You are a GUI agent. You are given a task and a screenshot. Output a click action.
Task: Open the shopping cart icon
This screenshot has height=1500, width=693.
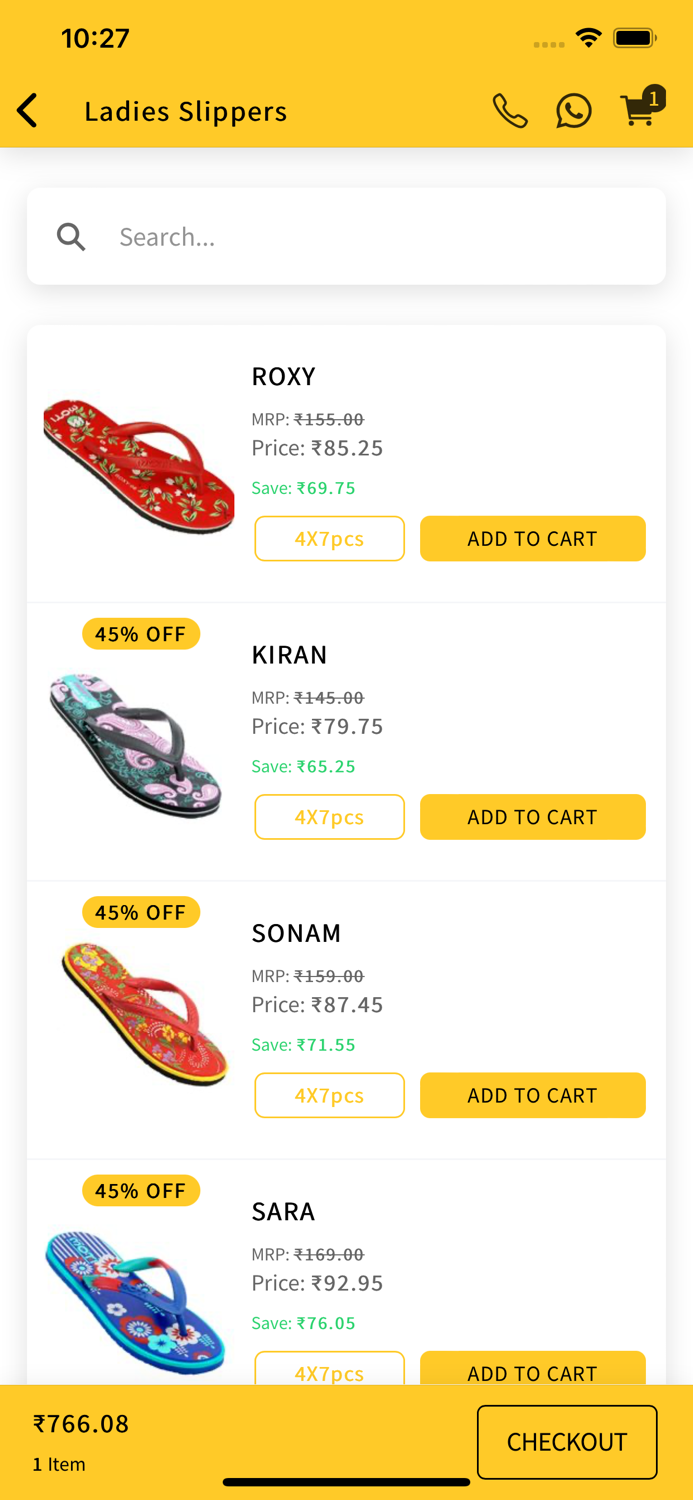click(639, 109)
